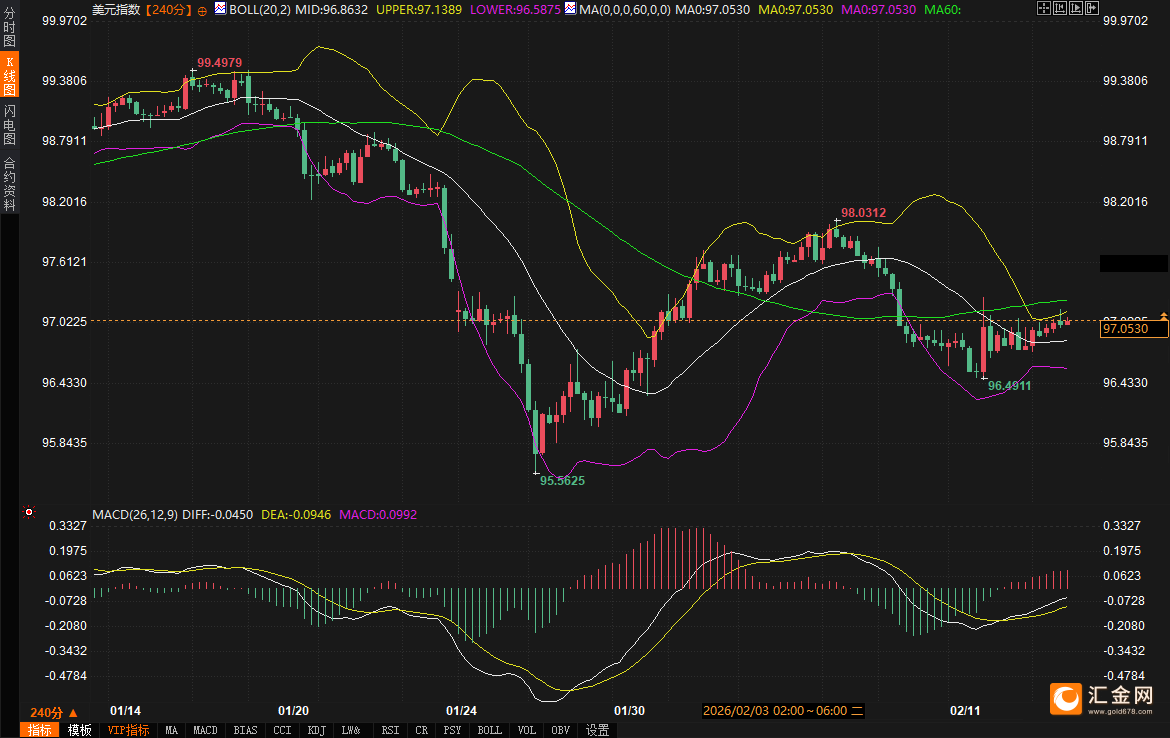Click the red circle marker left of MACD panel
Viewport: 1170px width, 738px height.
point(29,512)
